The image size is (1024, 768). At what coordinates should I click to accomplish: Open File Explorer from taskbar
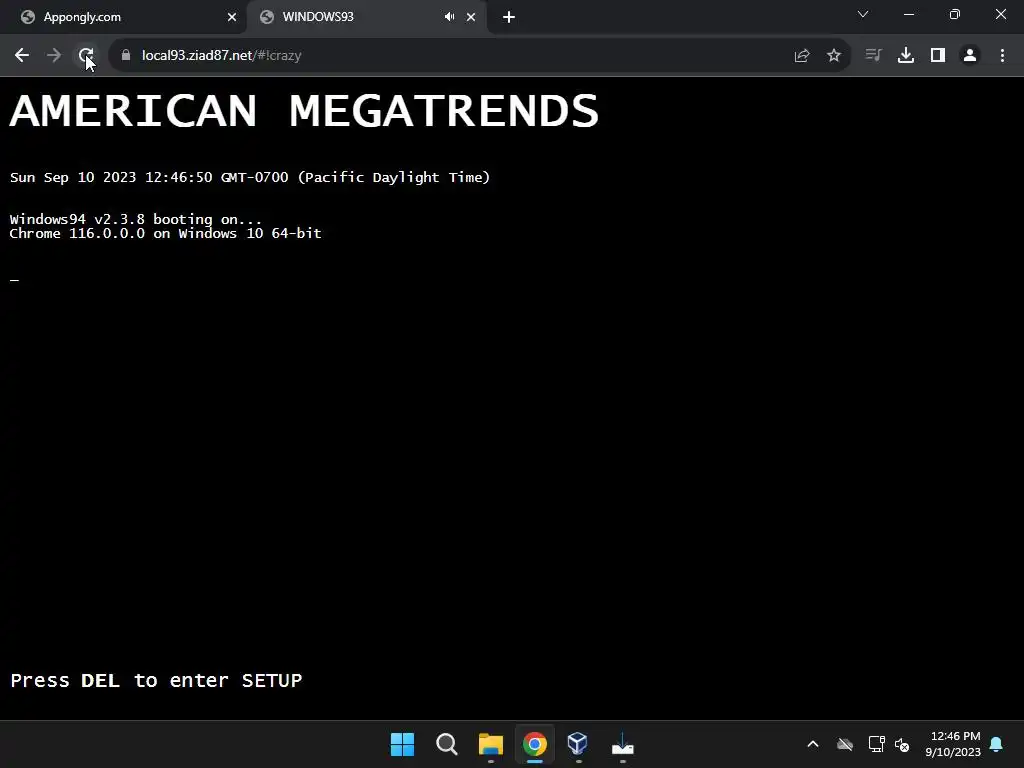pos(490,744)
